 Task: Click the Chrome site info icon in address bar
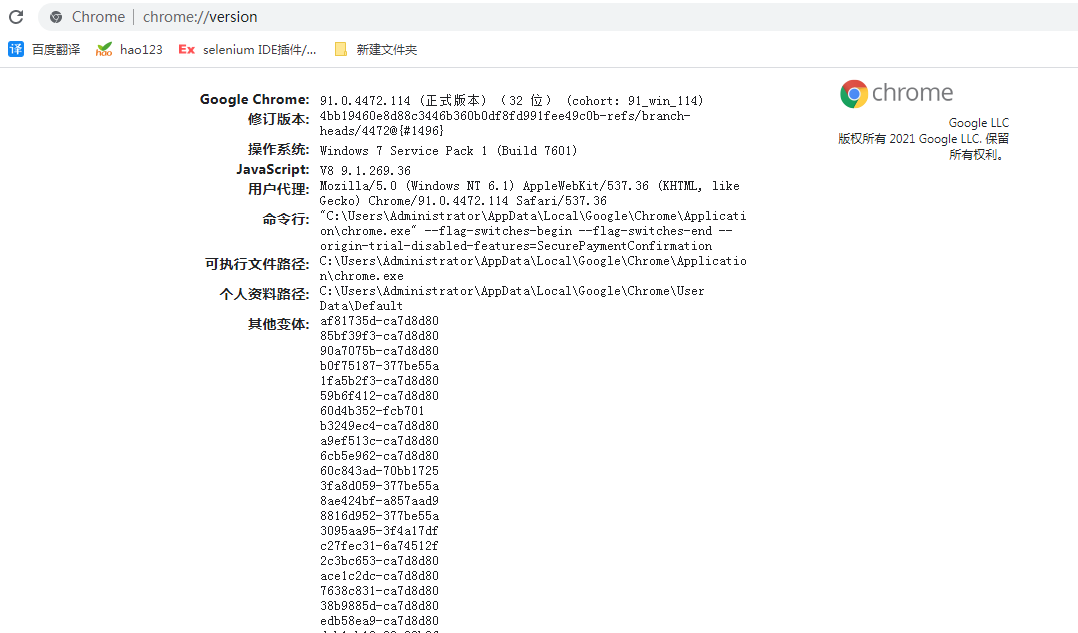[x=56, y=17]
